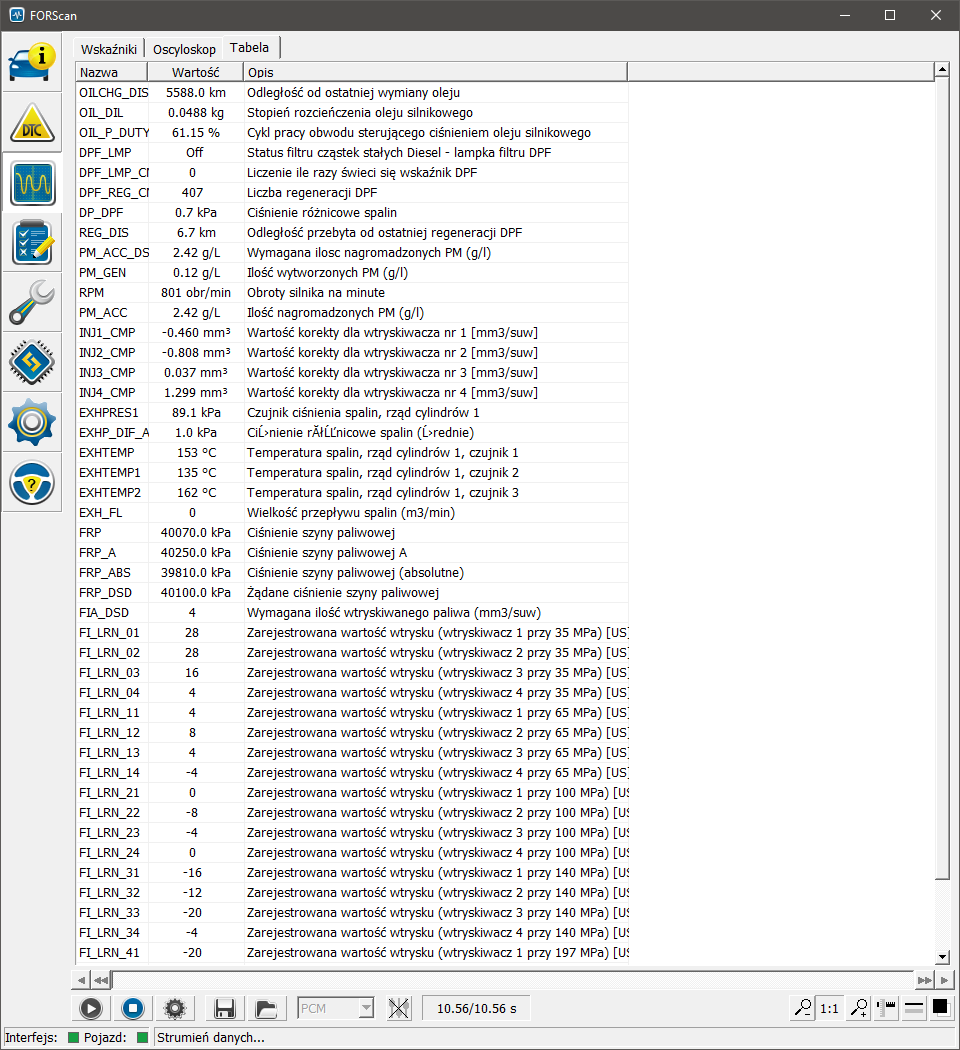Open the vehicle information section
960x1050 pixels.
click(32, 61)
